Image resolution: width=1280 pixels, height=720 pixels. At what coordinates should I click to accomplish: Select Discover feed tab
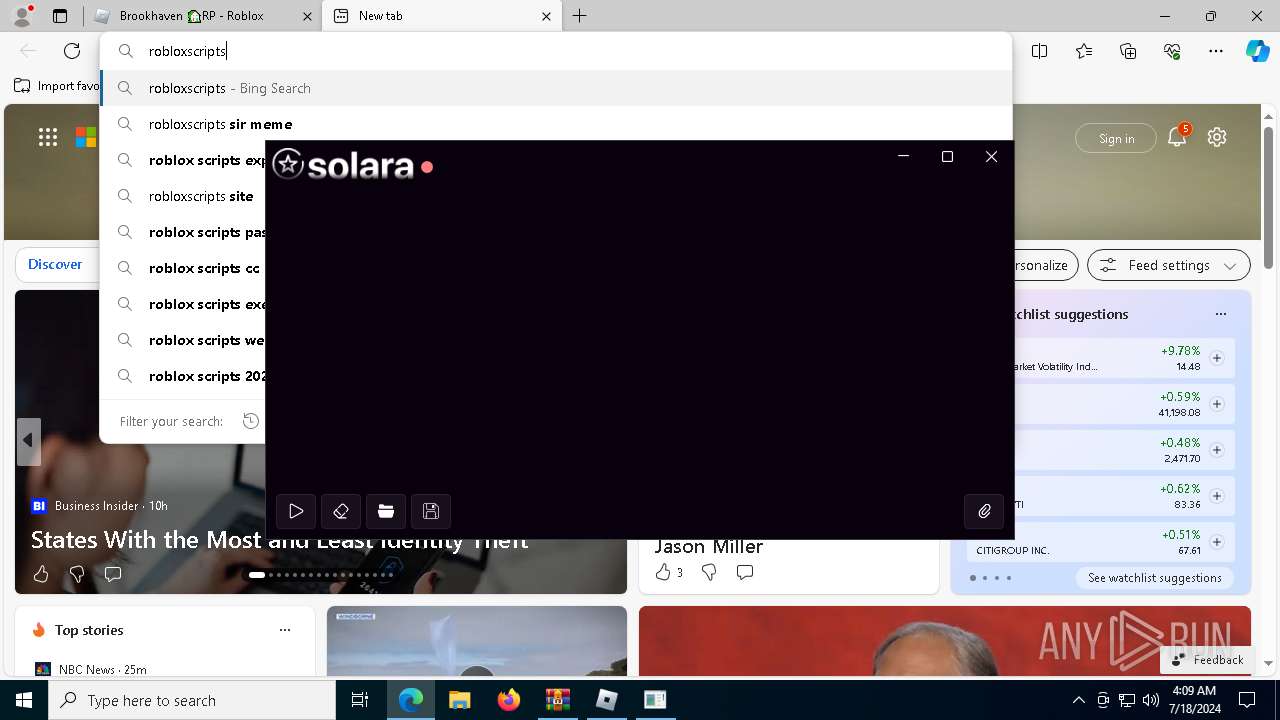[55, 264]
